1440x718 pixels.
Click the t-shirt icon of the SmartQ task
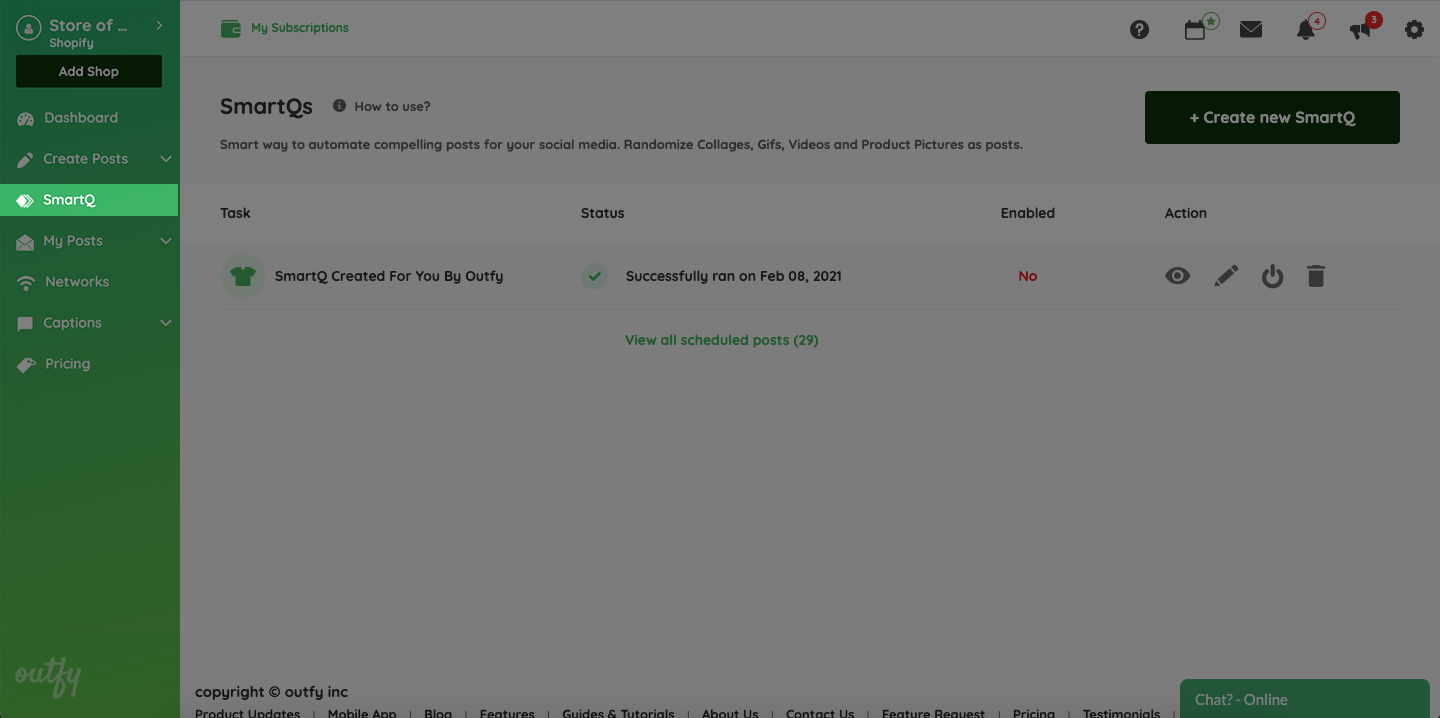point(243,276)
